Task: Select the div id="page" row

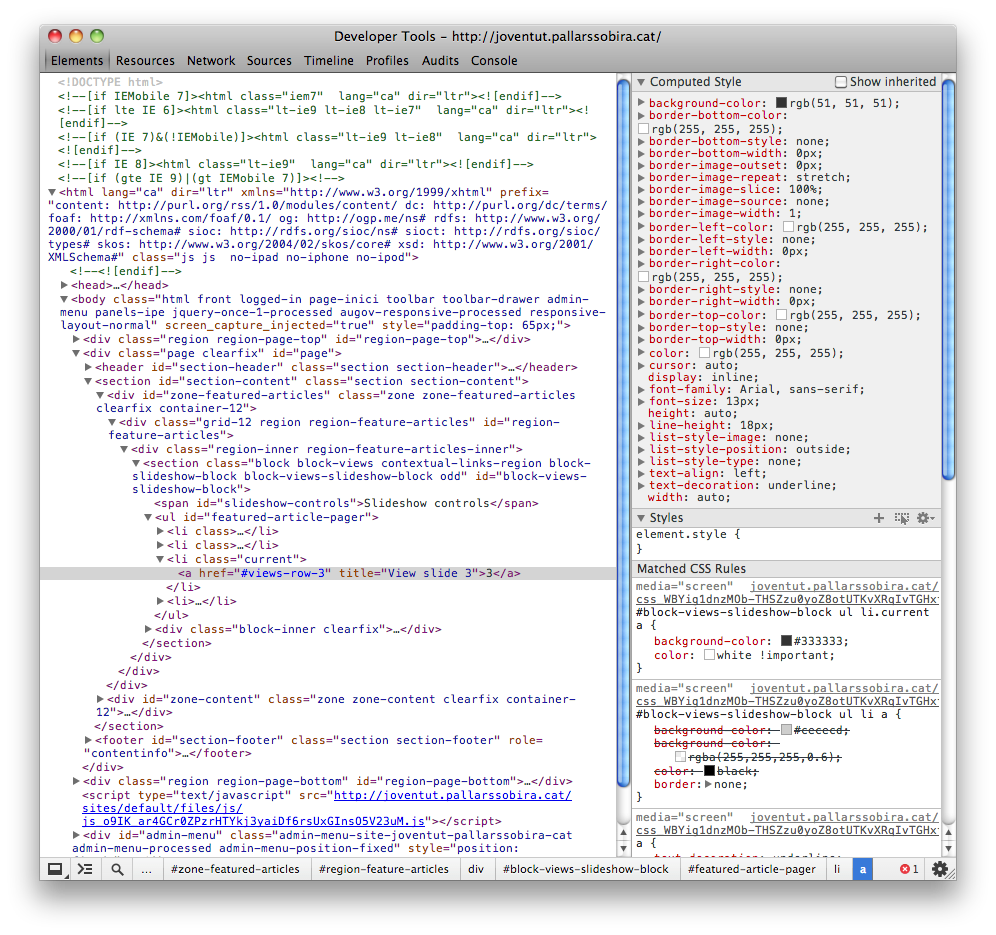Action: 212,353
